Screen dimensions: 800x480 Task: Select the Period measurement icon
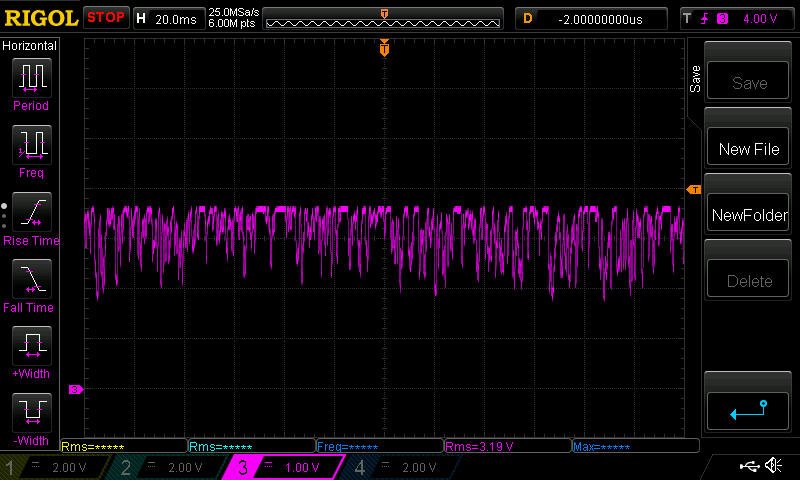tap(32, 78)
